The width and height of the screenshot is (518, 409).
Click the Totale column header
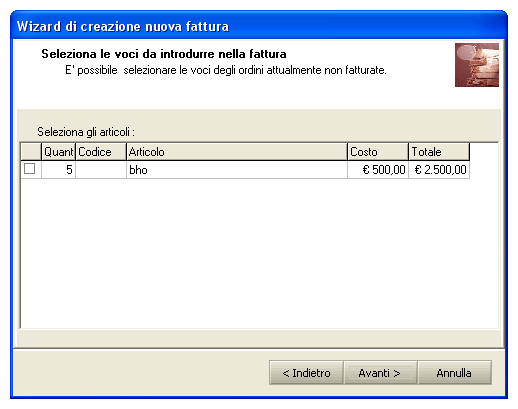pyautogui.click(x=439, y=152)
